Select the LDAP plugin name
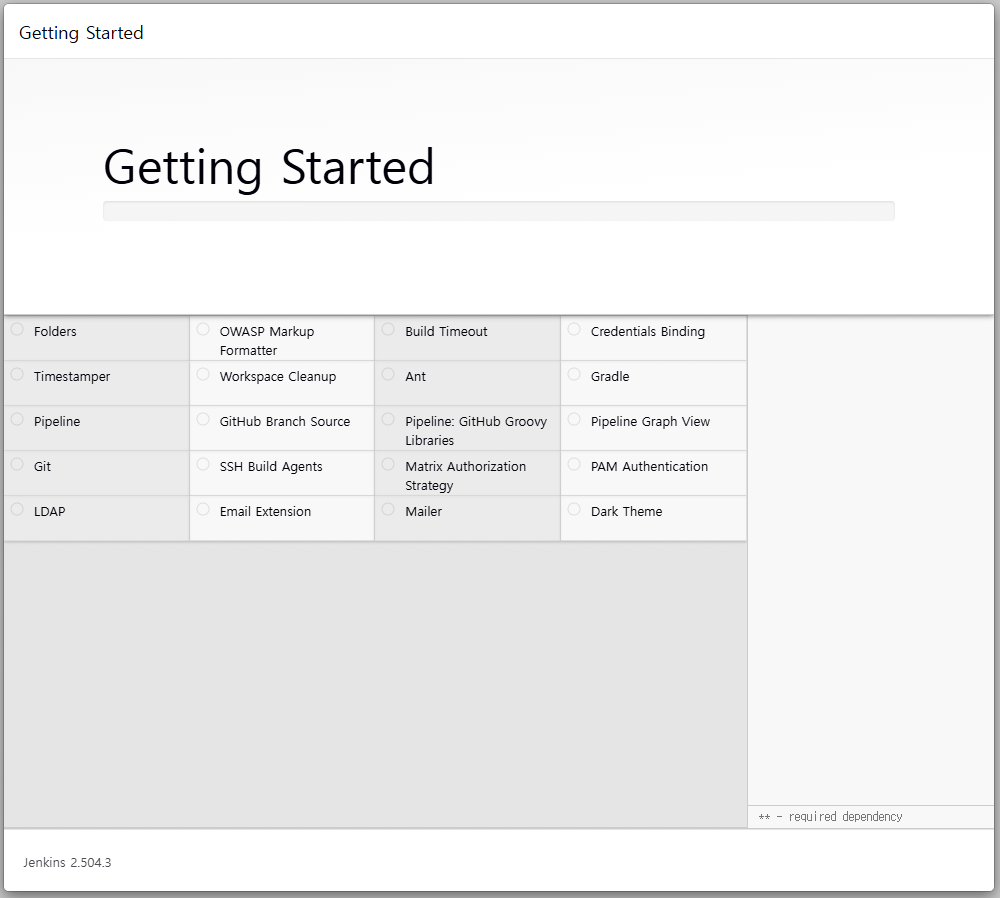The image size is (1000, 898). tap(49, 512)
